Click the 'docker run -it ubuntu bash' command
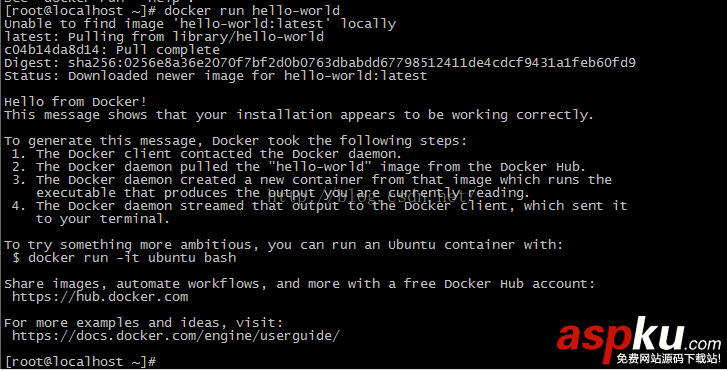 [x=132, y=258]
